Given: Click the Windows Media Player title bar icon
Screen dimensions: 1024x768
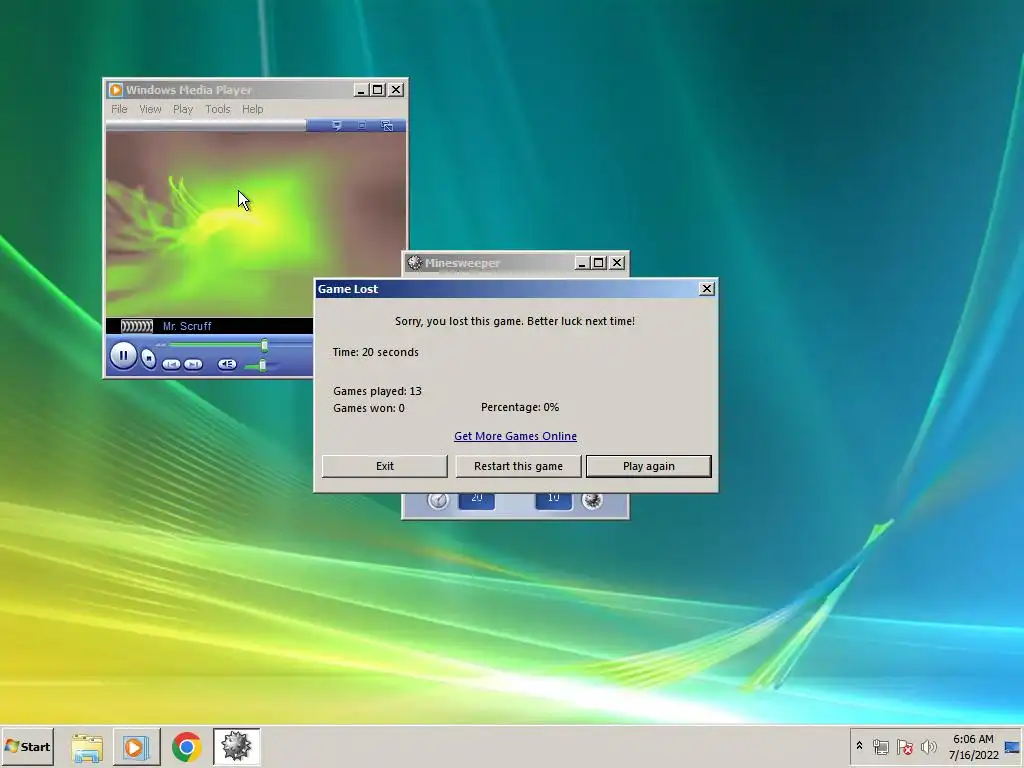Looking at the screenshot, I should (116, 89).
